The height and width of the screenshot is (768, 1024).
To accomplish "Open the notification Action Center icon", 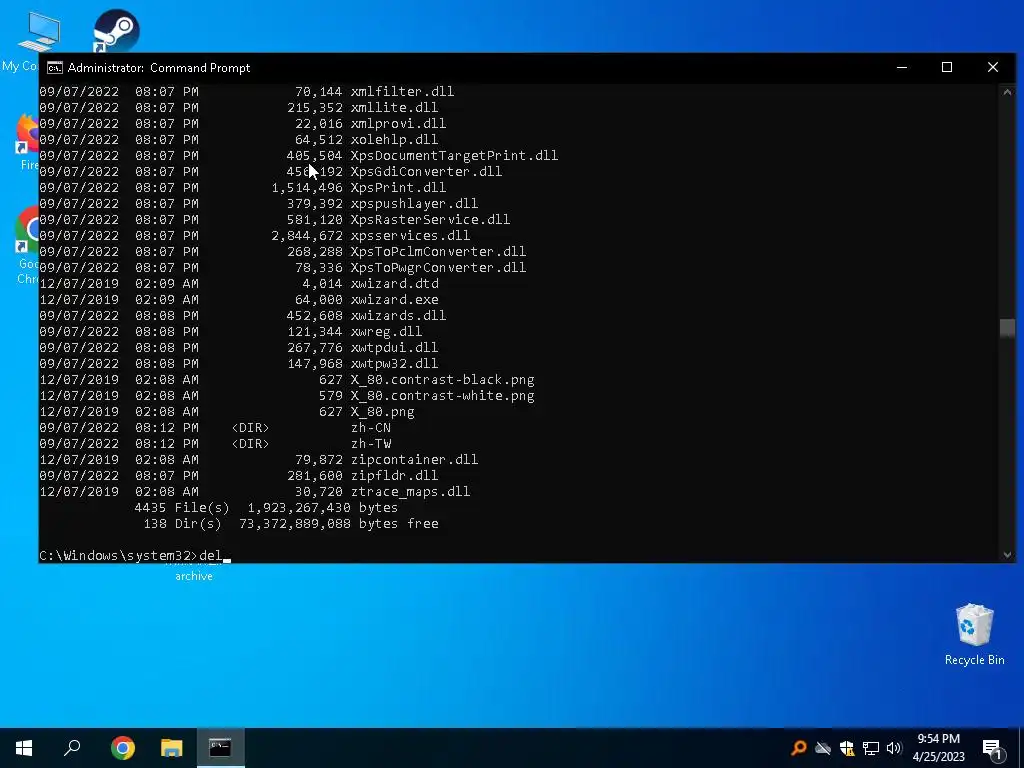I will 992,748.
